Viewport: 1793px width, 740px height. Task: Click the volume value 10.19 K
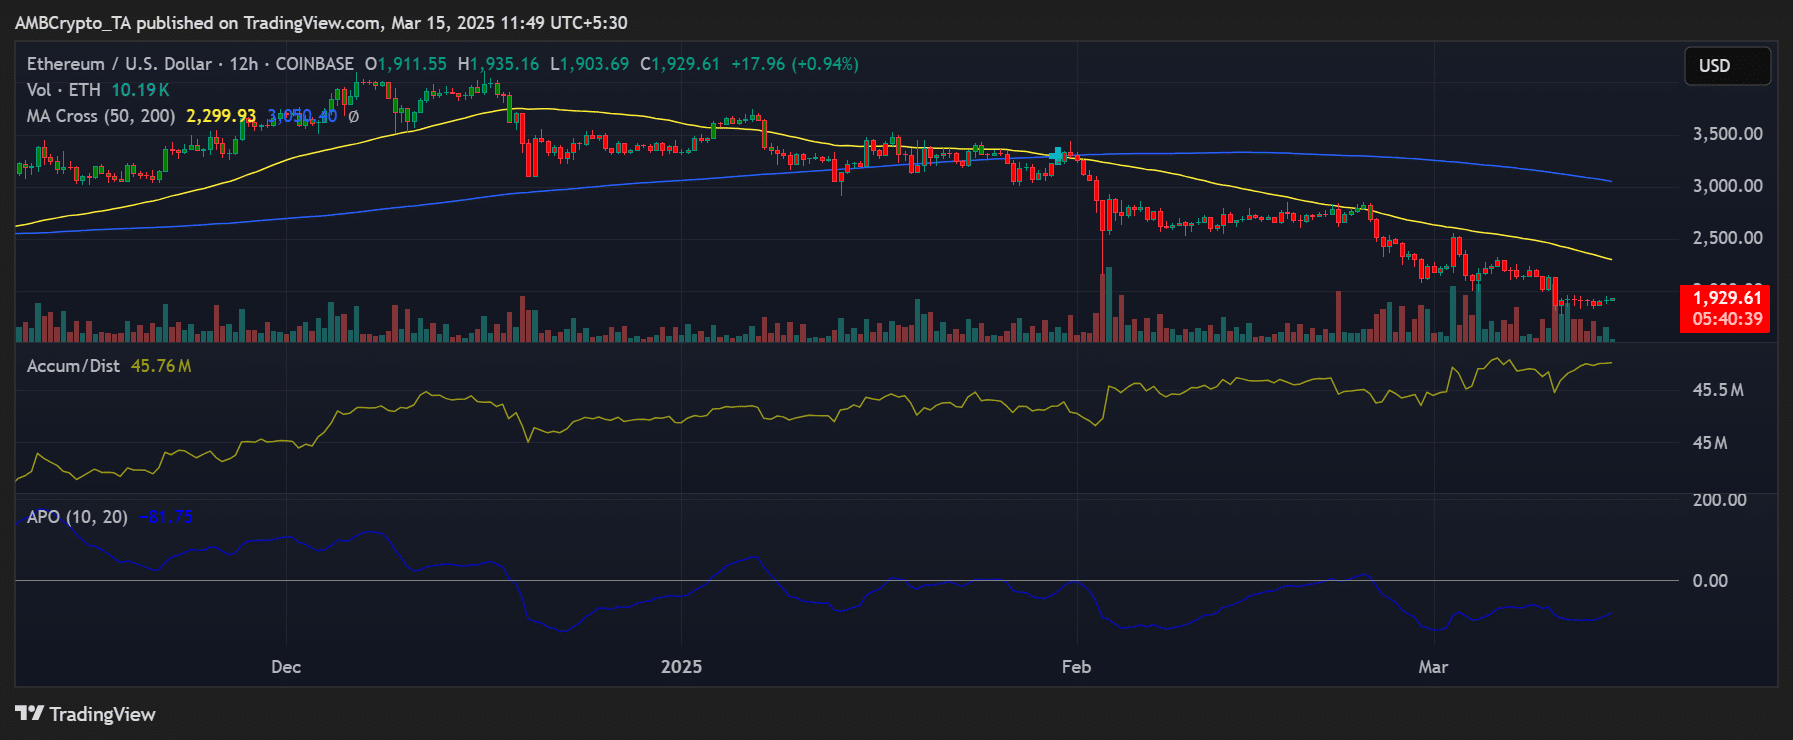[x=140, y=90]
